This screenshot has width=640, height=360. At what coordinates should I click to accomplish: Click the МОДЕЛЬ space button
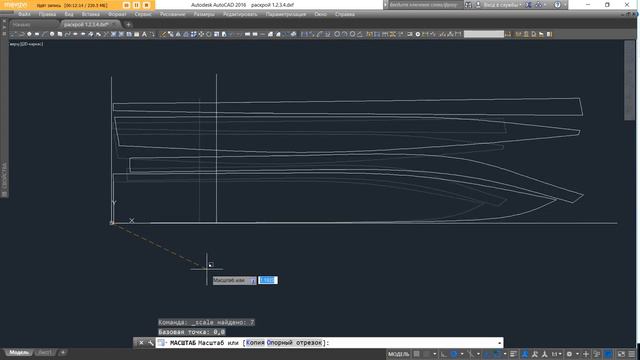[x=399, y=354]
